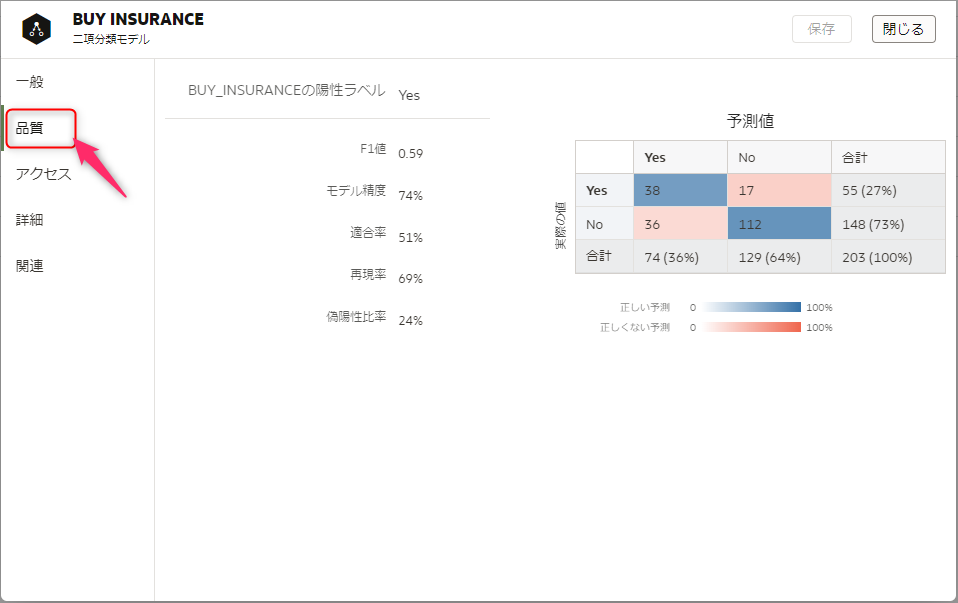Viewport: 958px width, 603px height.
Task: Click the 偽陽性比率 label
Action: pos(356,316)
